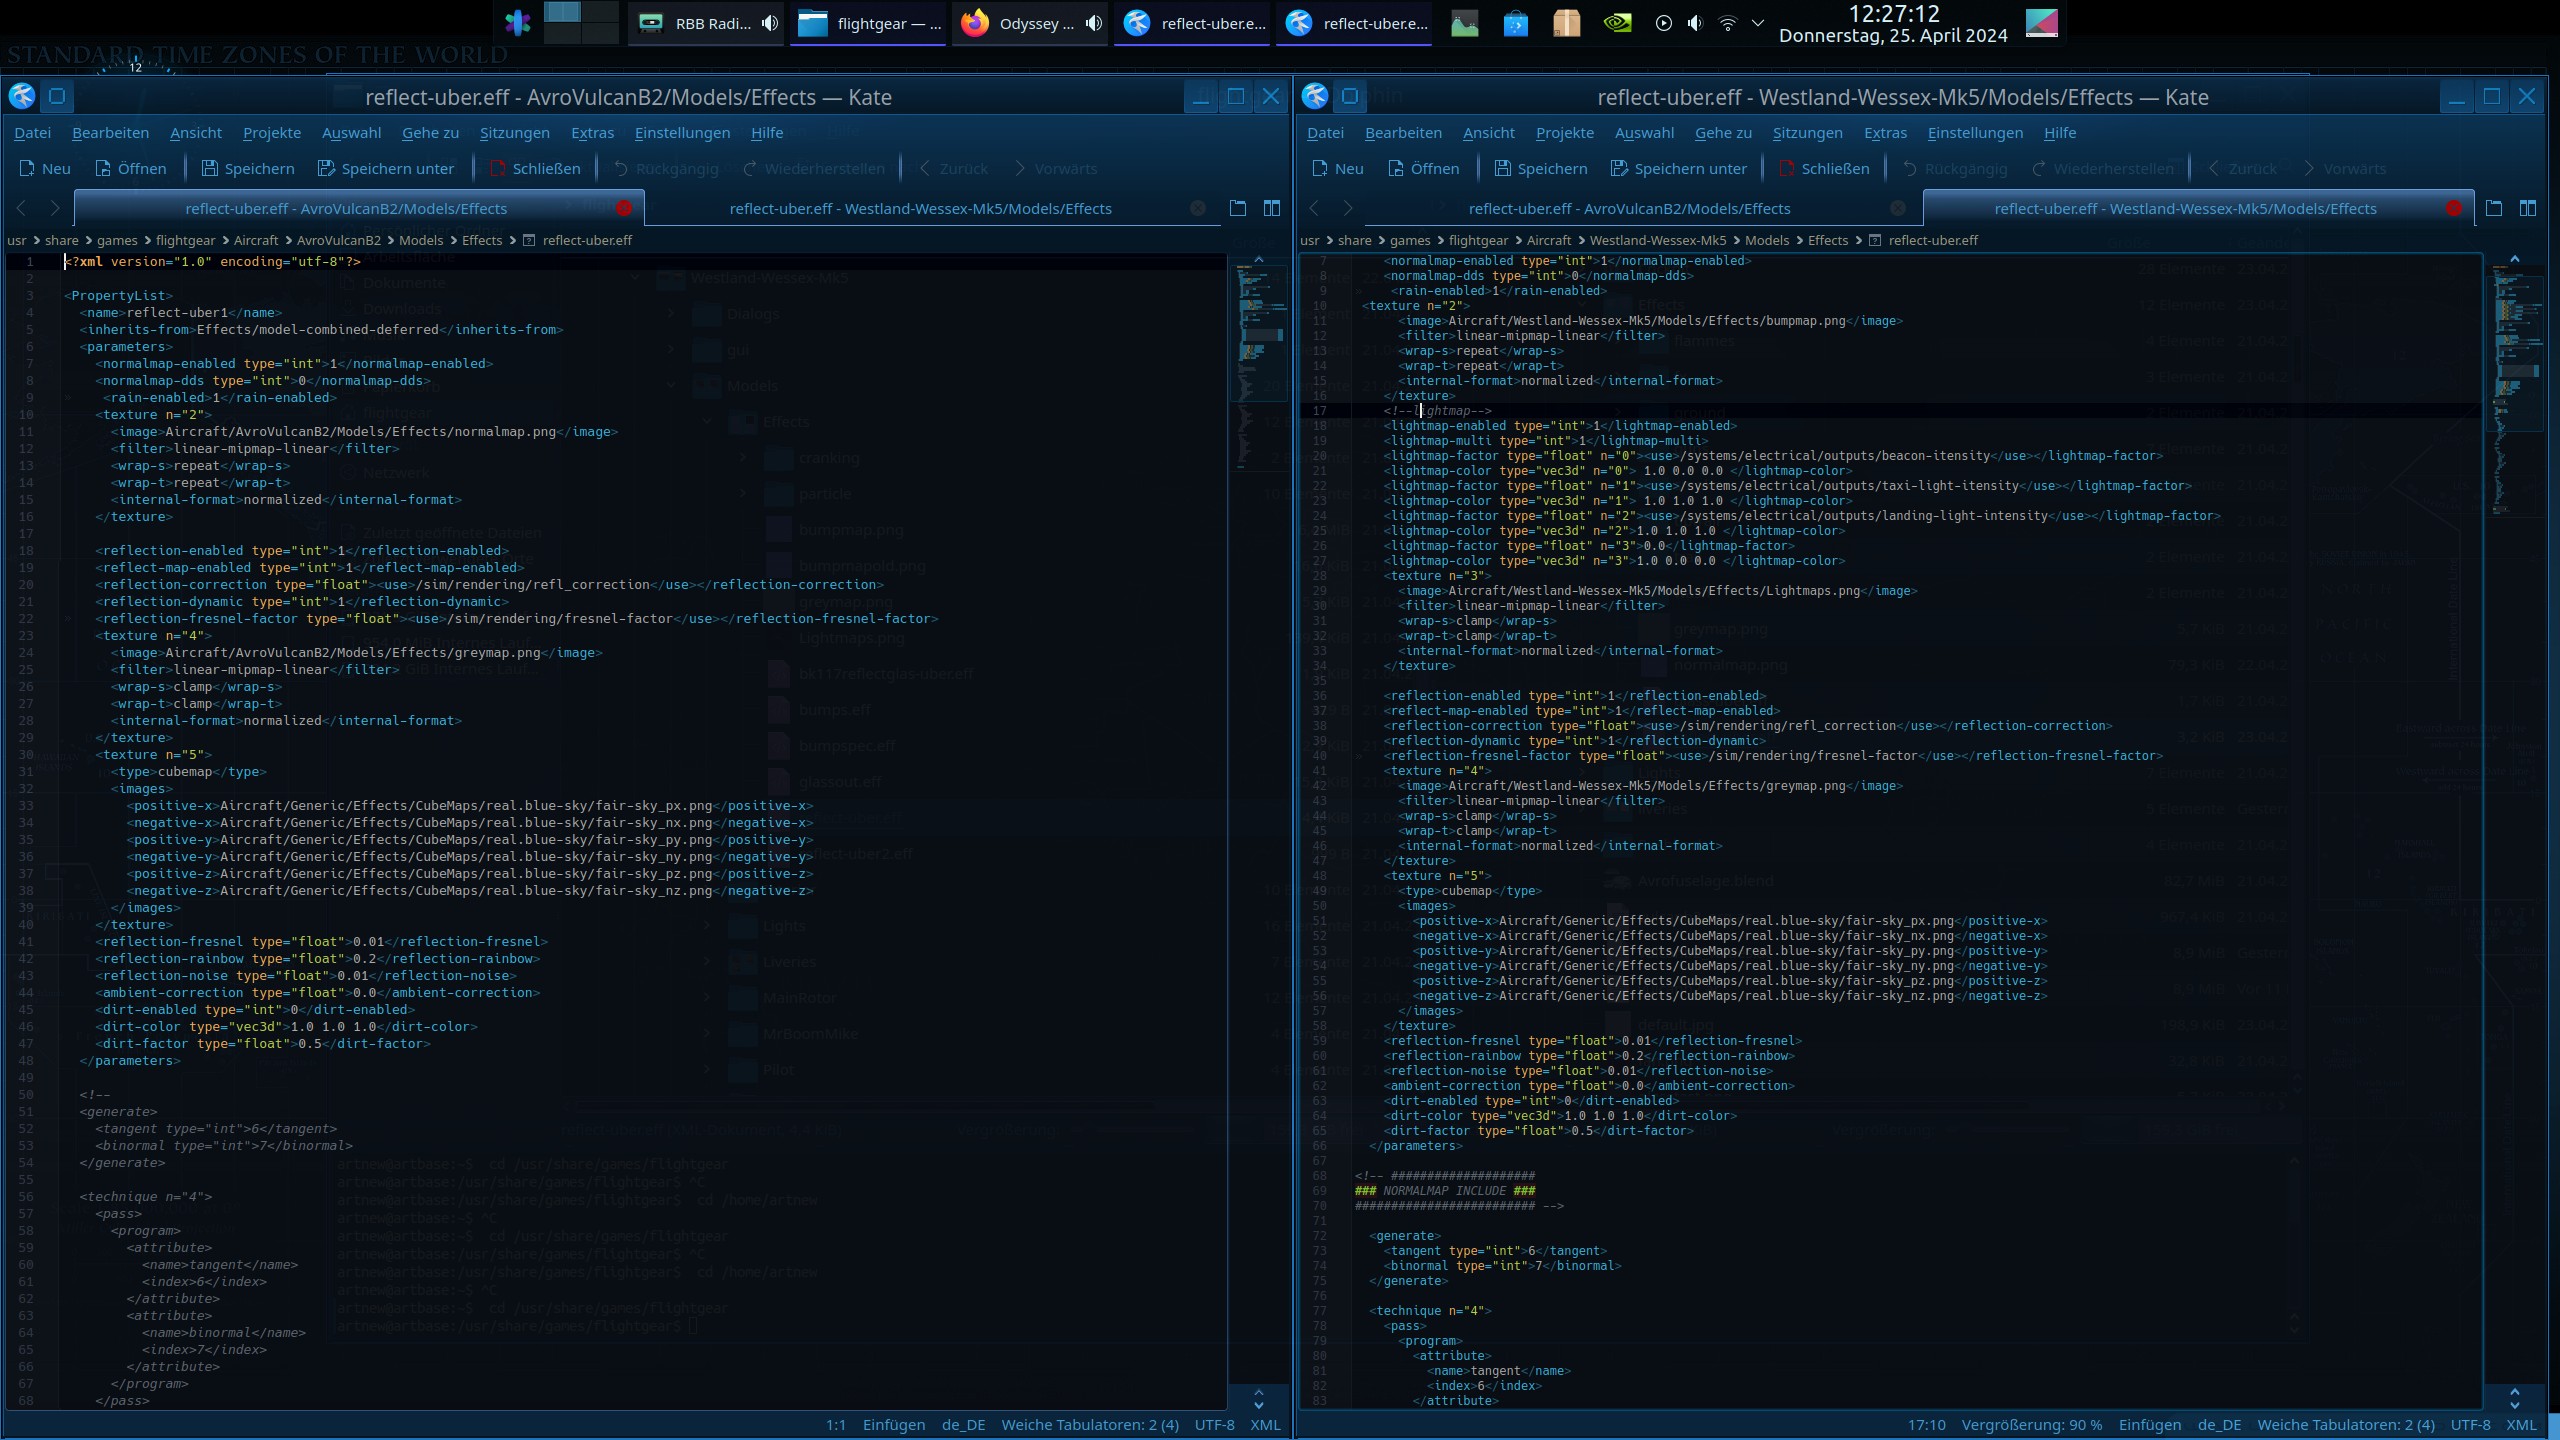Viewport: 2560px width, 1440px height.
Task: Open the flightgear taskbar entry
Action: tap(868, 23)
